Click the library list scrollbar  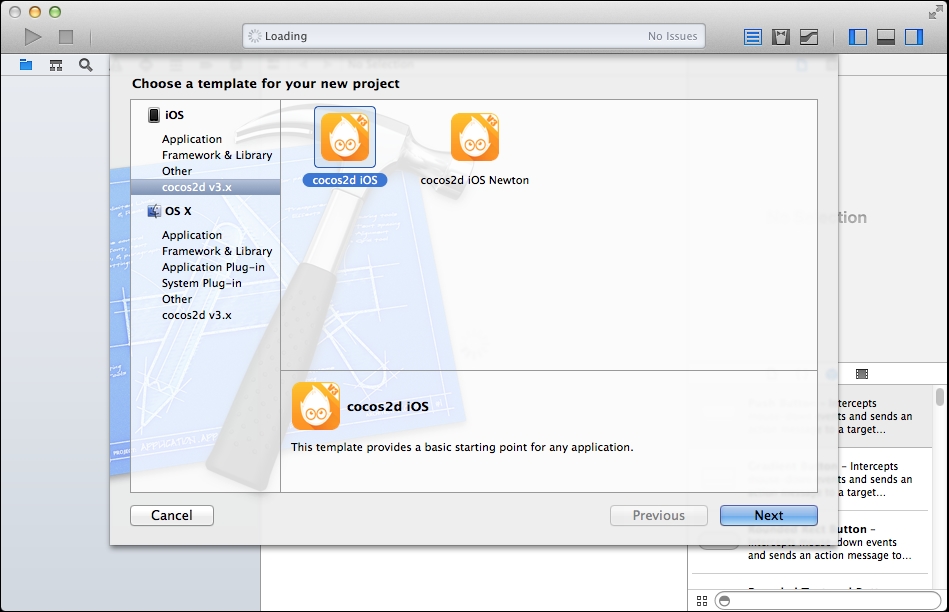[939, 396]
